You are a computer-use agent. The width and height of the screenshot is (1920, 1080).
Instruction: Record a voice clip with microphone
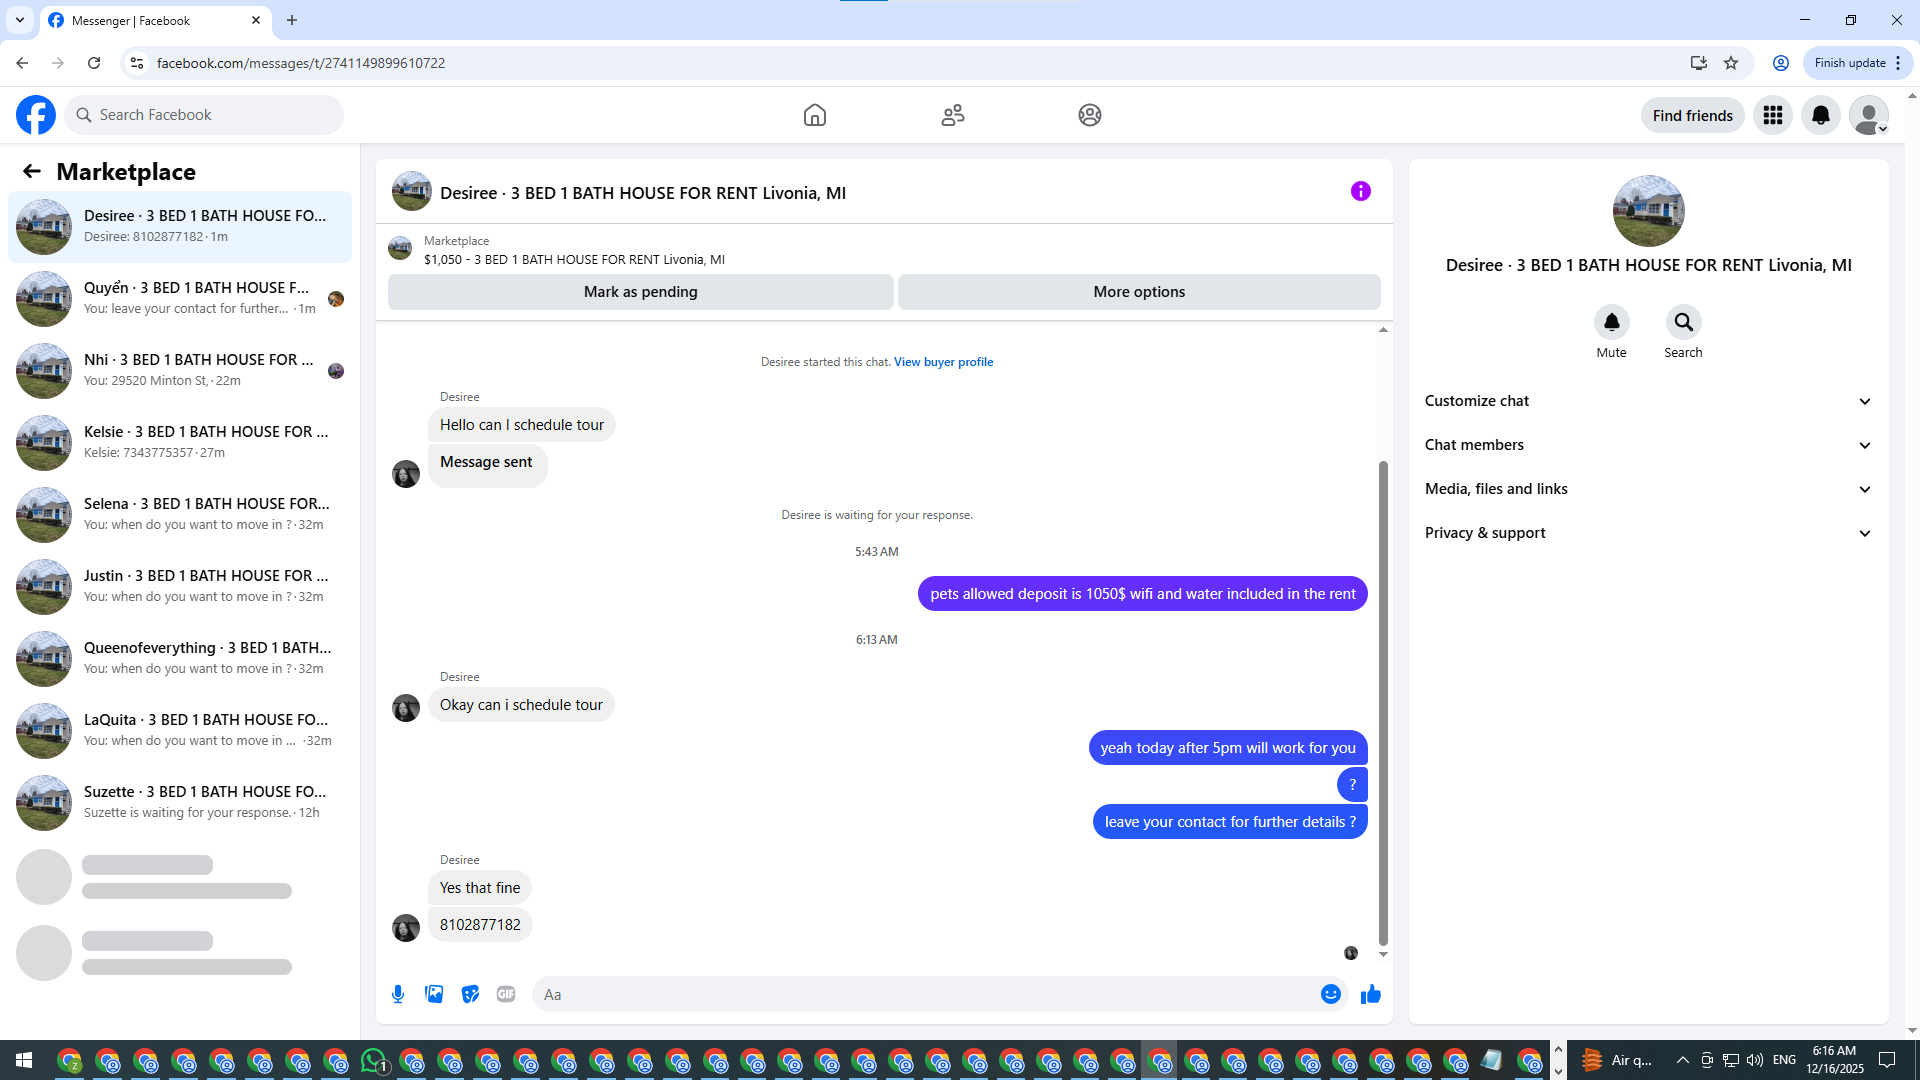pyautogui.click(x=398, y=994)
